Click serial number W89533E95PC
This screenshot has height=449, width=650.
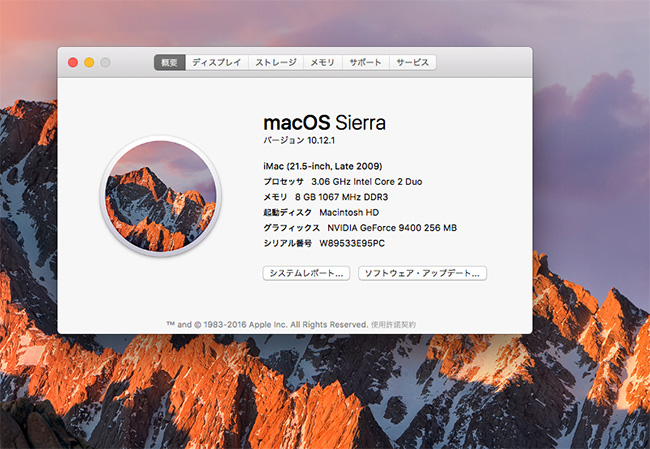pyautogui.click(x=352, y=243)
